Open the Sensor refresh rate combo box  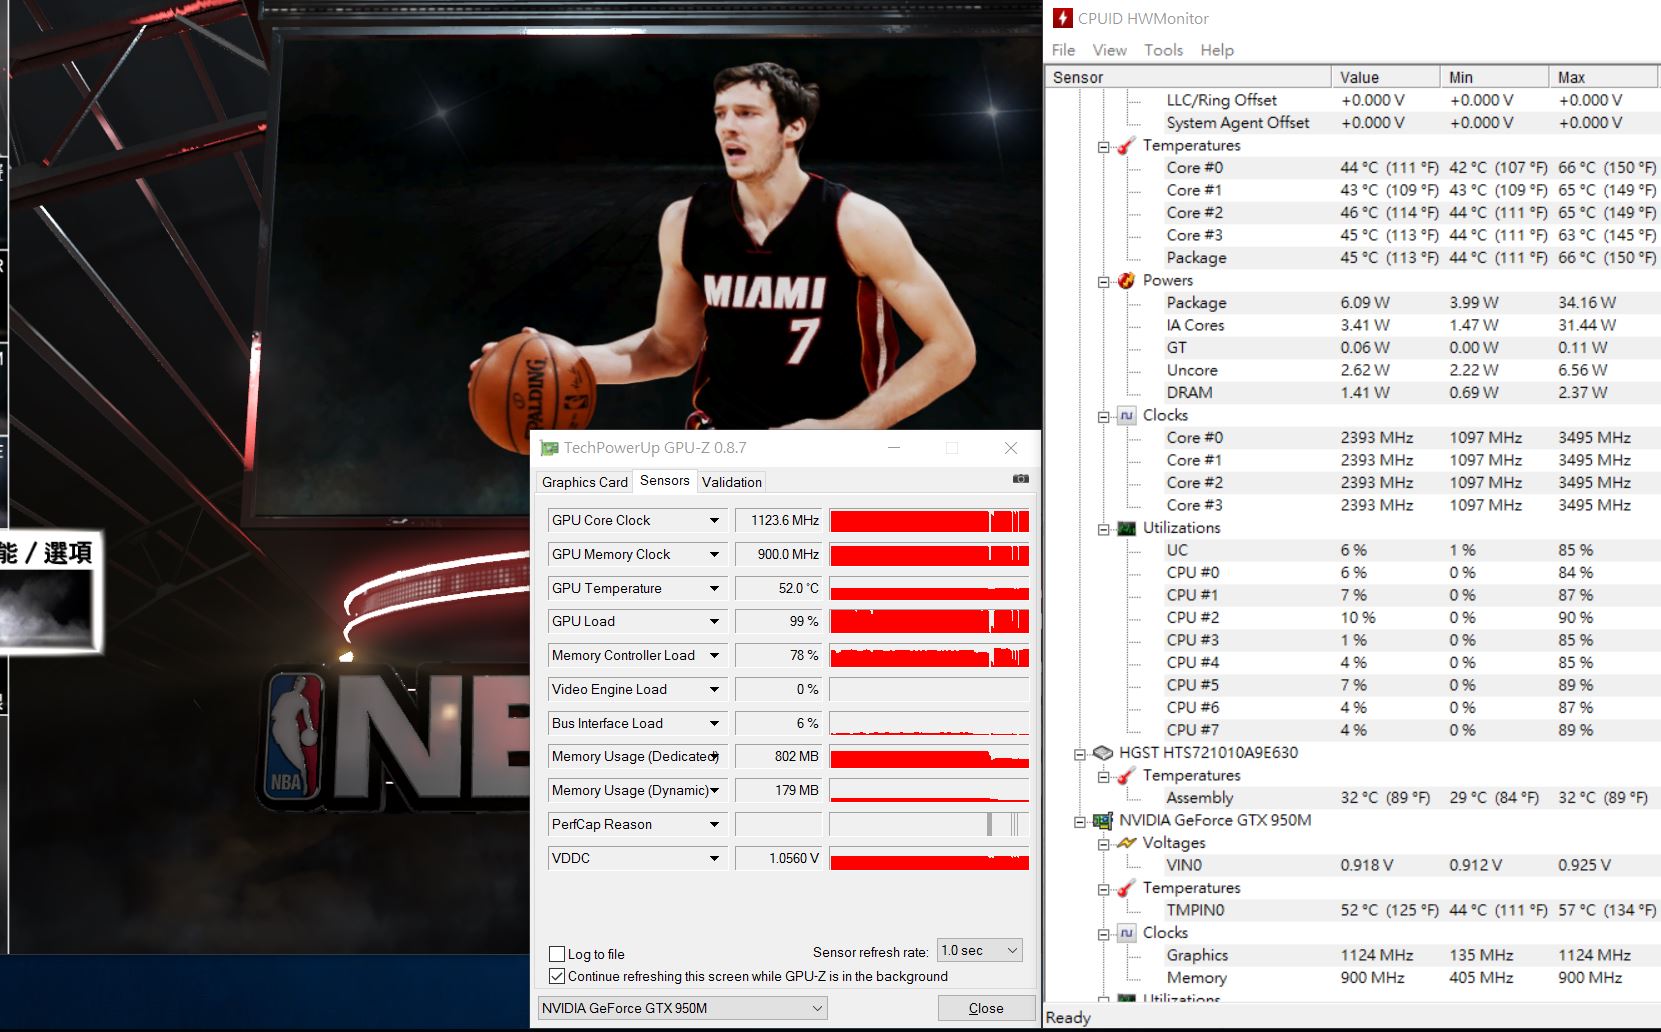click(980, 950)
